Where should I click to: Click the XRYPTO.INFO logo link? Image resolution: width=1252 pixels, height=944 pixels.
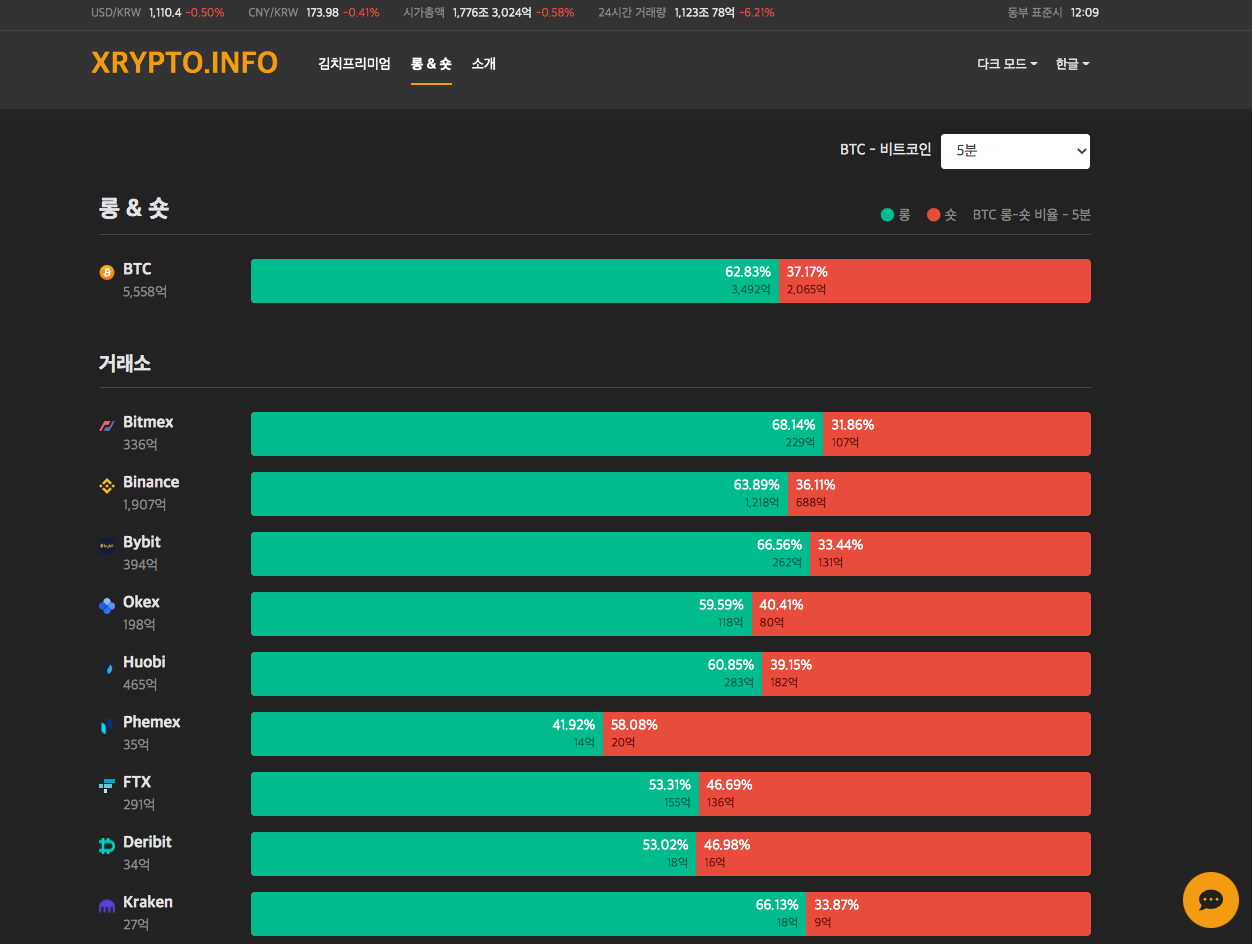pyautogui.click(x=185, y=63)
